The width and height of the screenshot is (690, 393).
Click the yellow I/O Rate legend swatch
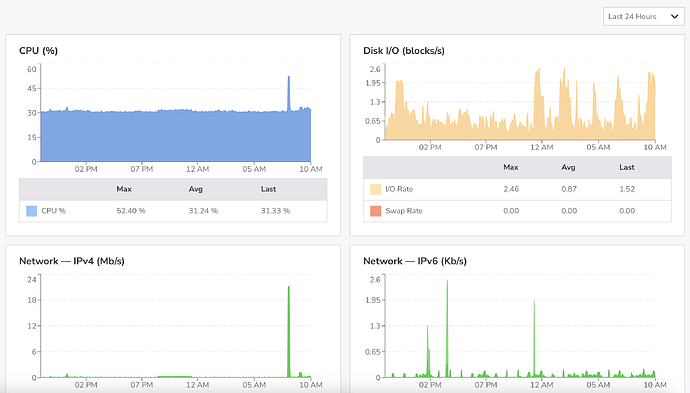pos(375,189)
